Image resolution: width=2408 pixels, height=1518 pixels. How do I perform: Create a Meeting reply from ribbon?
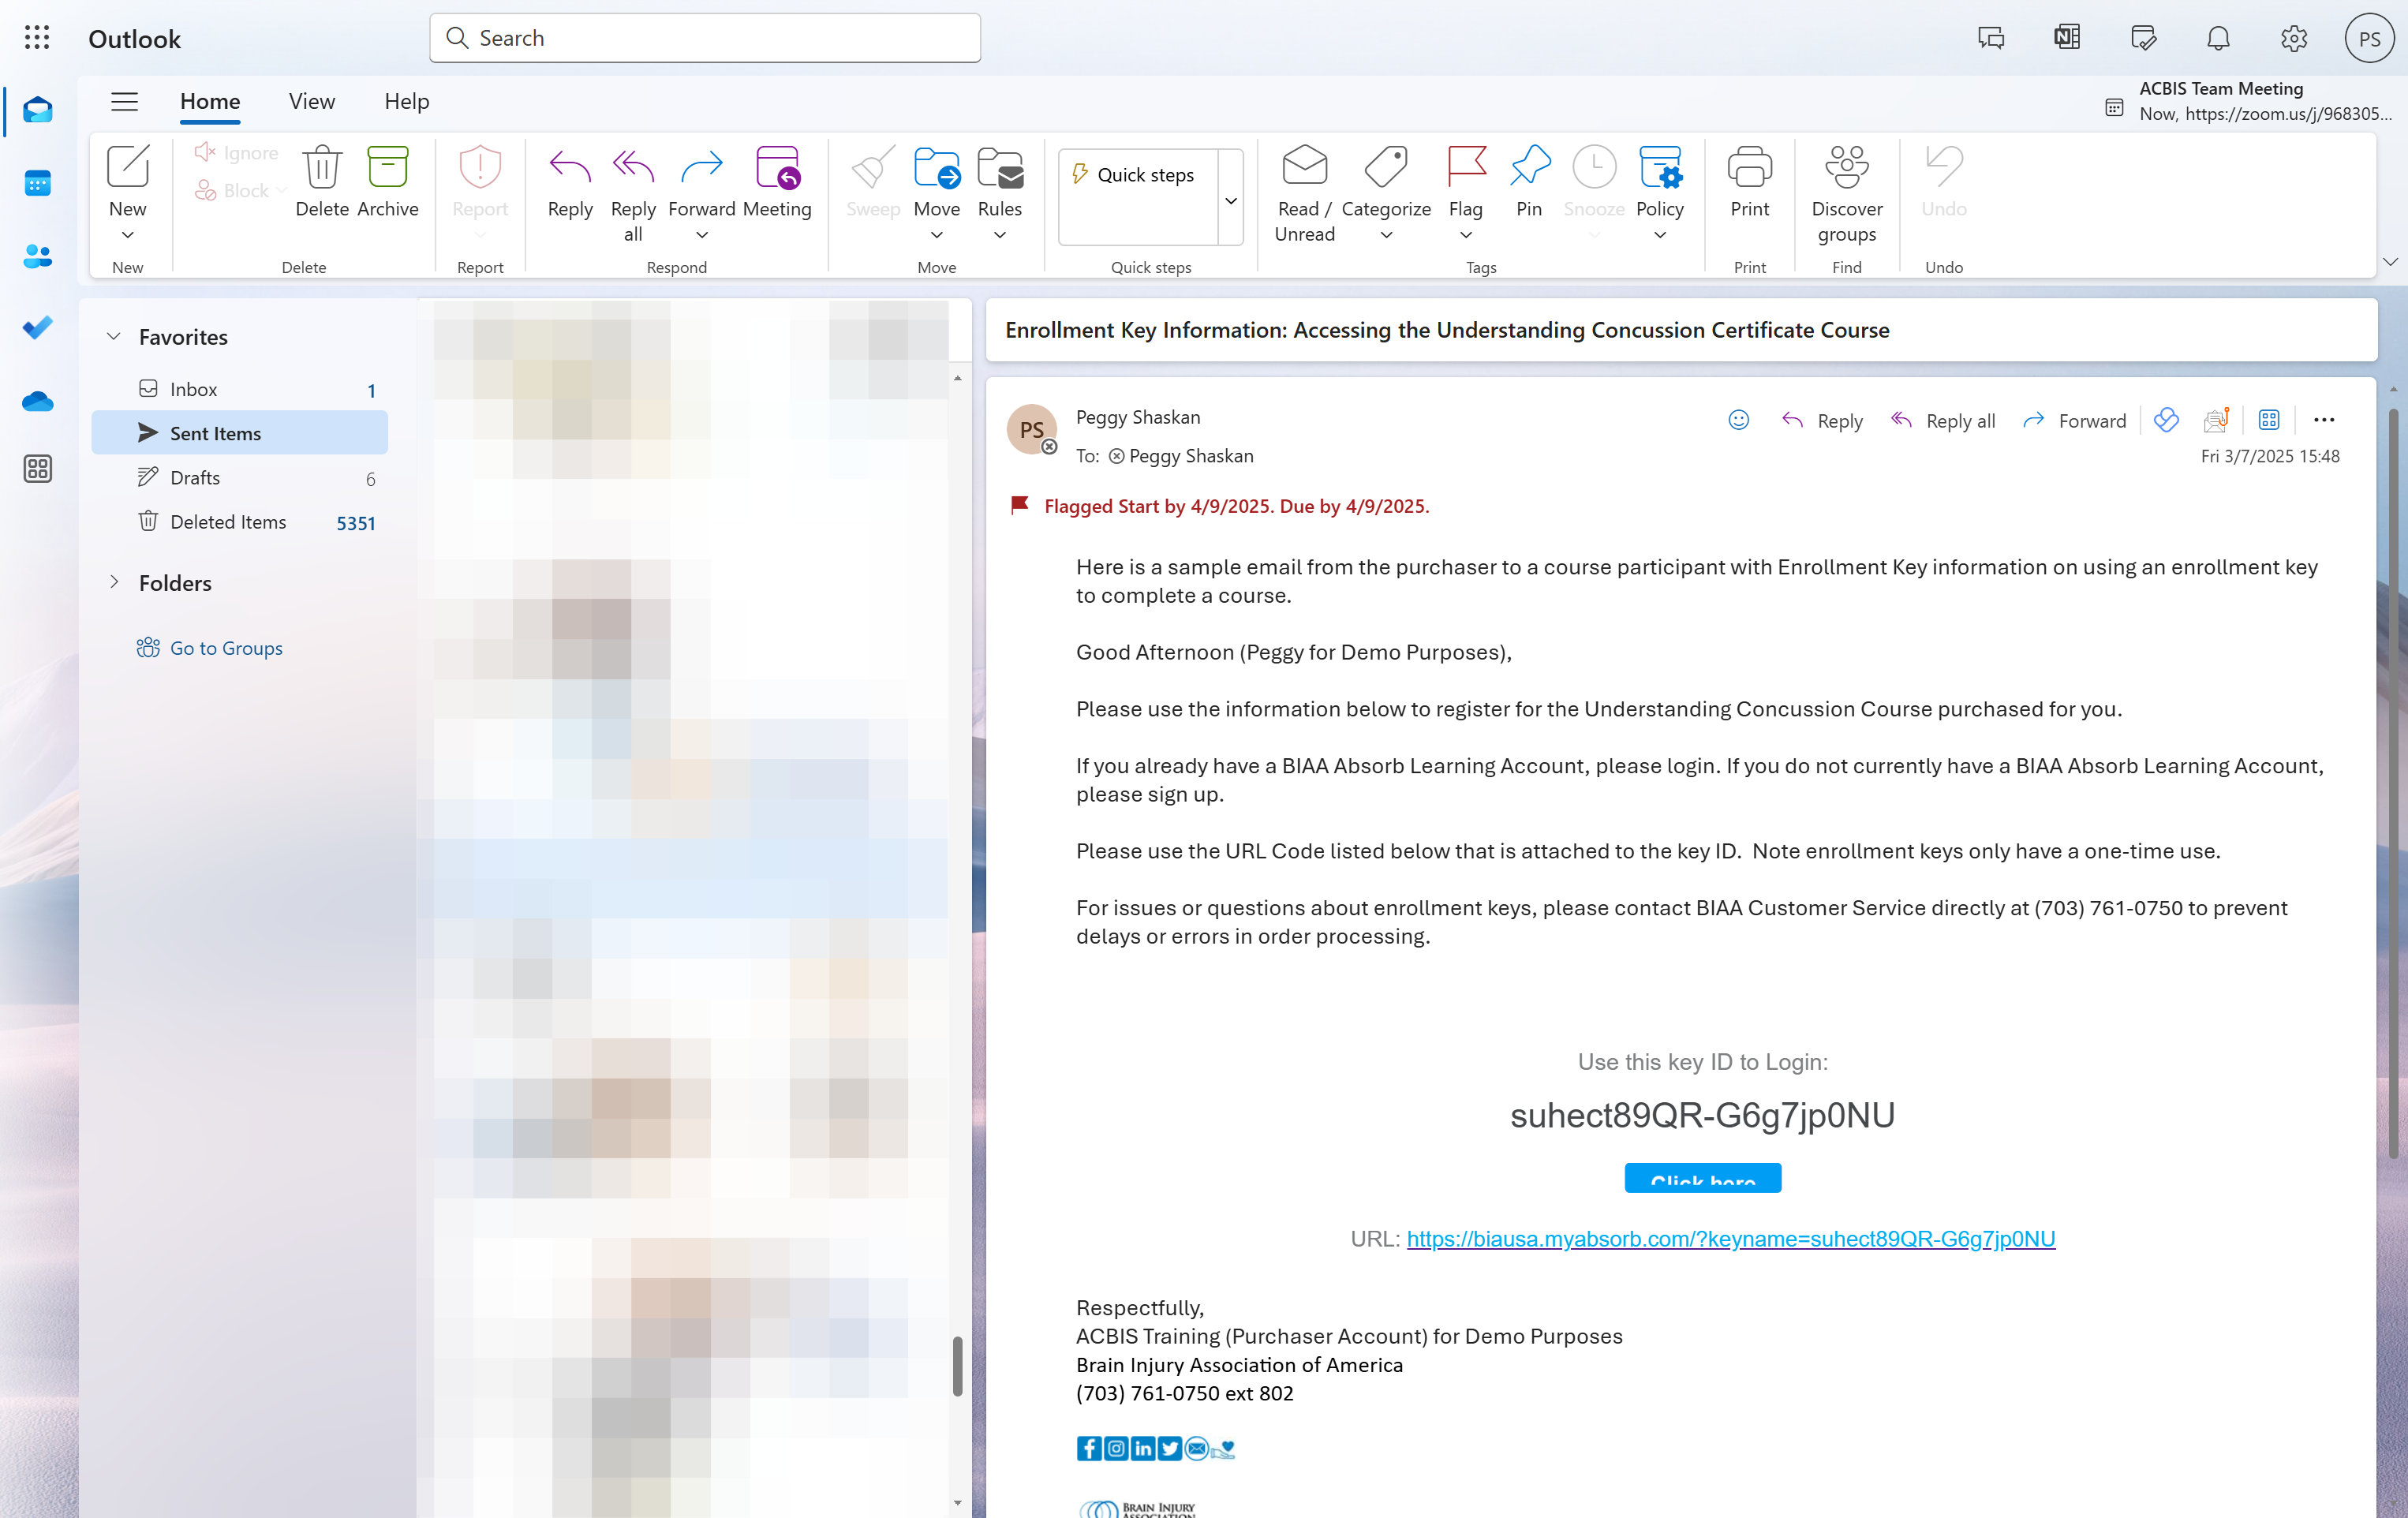777,182
